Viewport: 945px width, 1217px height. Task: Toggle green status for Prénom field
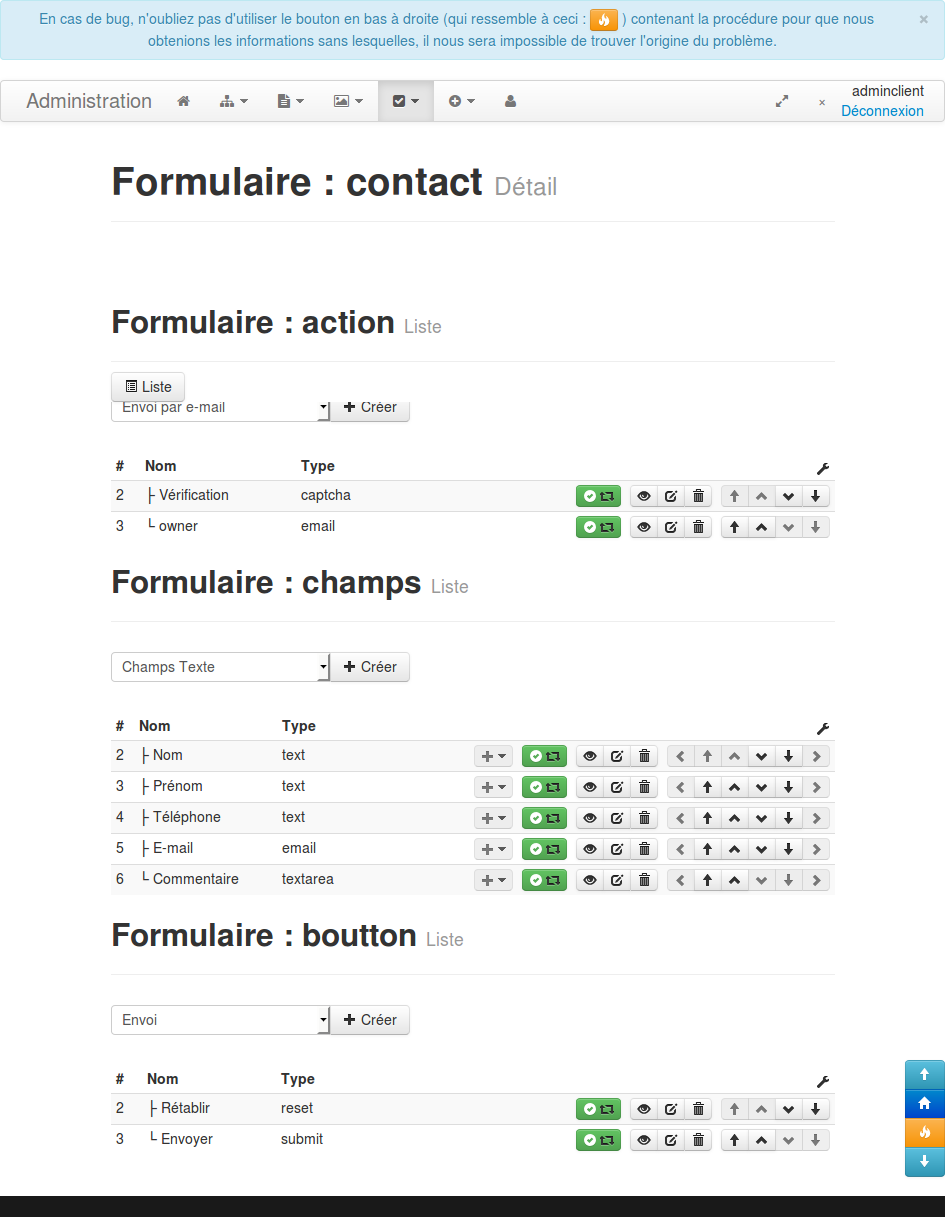click(x=544, y=787)
